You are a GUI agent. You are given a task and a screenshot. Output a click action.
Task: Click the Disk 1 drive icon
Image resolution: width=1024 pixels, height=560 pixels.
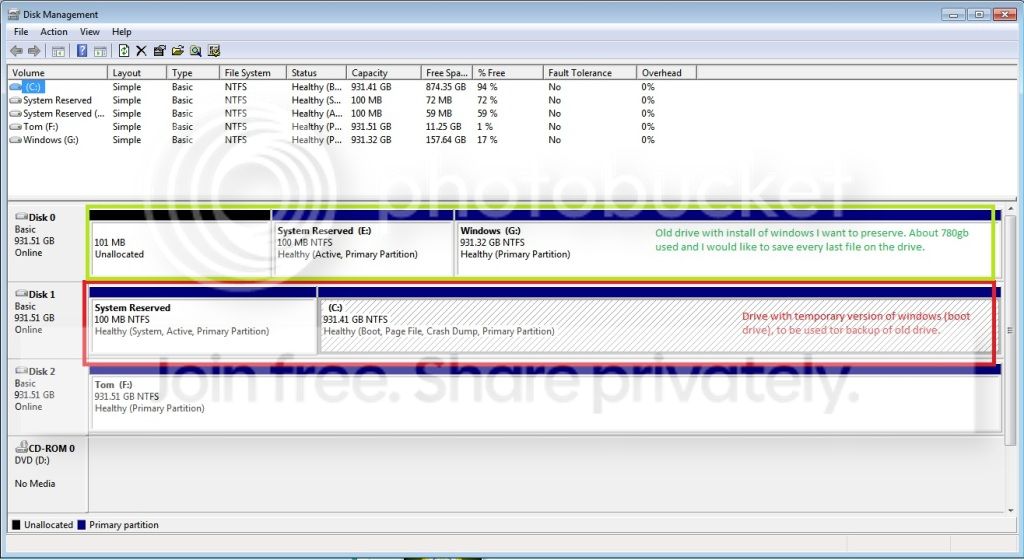tap(21, 294)
